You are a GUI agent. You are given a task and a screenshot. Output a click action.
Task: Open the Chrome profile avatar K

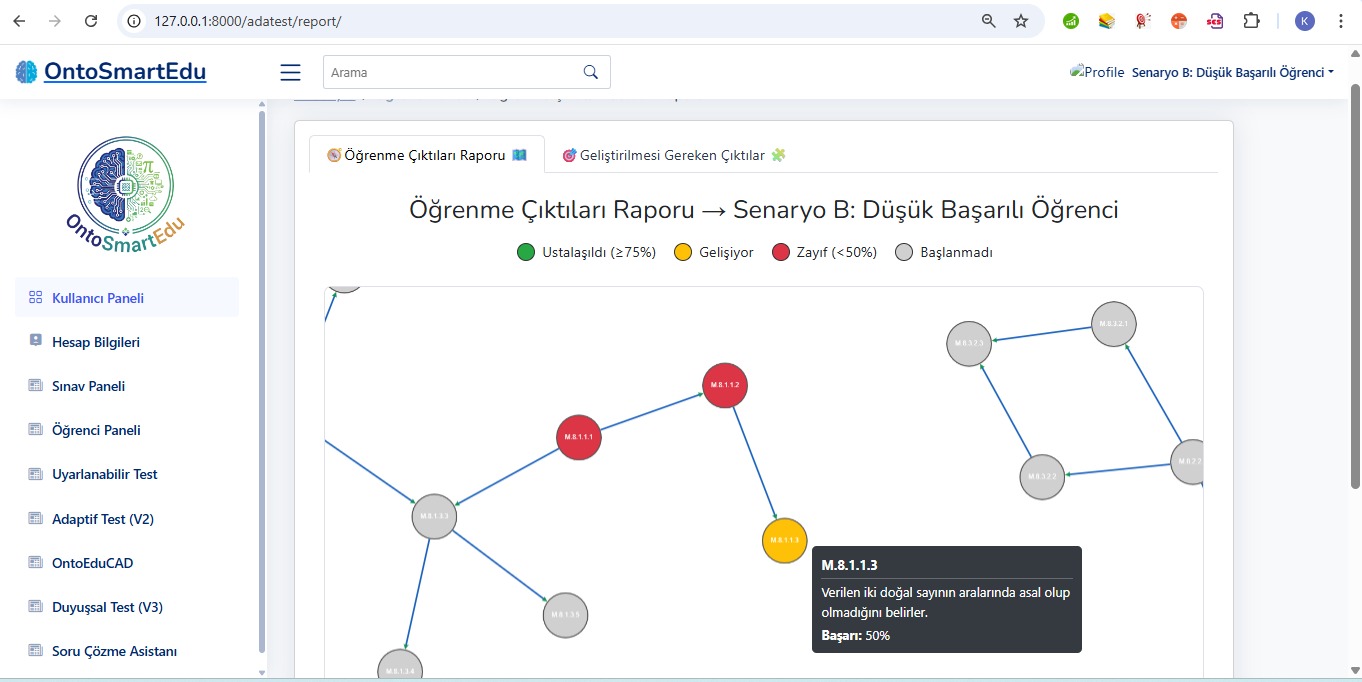pos(1305,21)
